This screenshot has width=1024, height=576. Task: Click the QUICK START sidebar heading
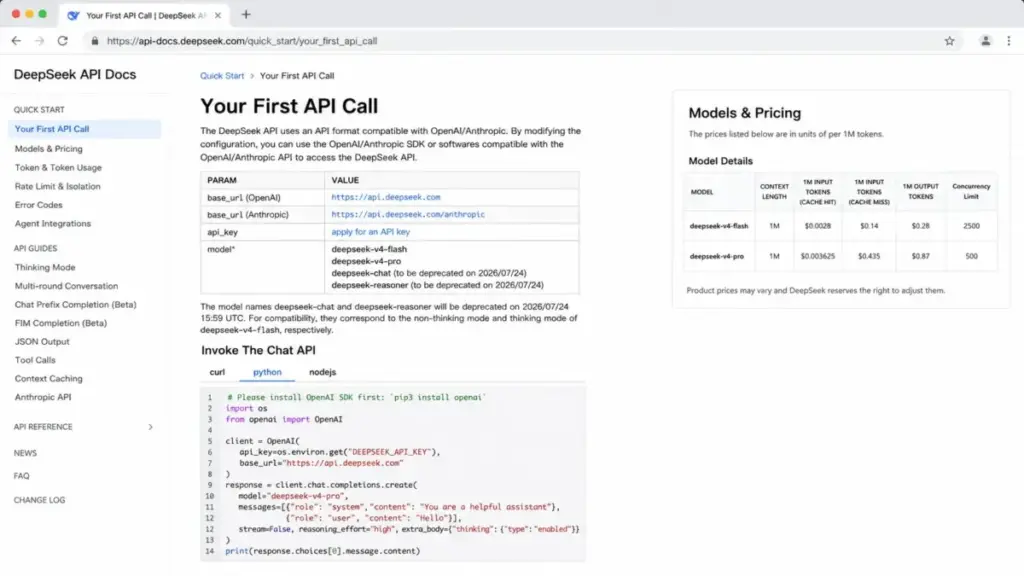(x=39, y=110)
